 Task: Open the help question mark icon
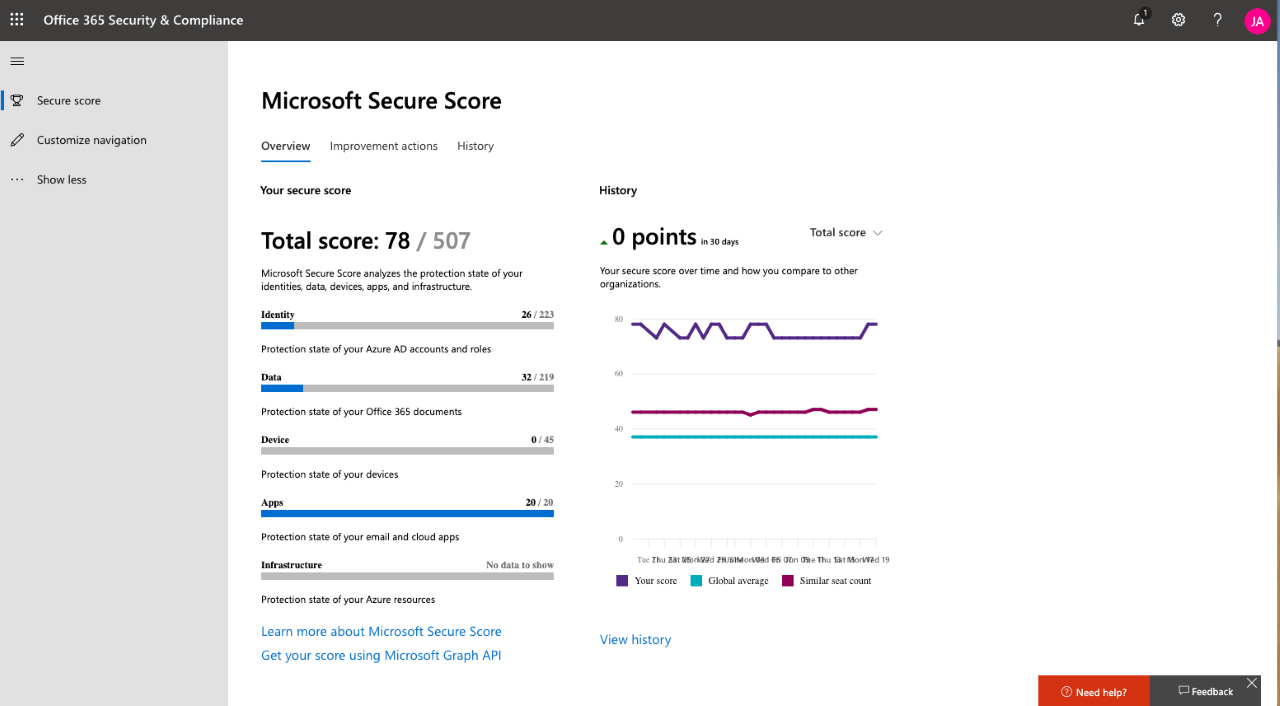click(1217, 20)
